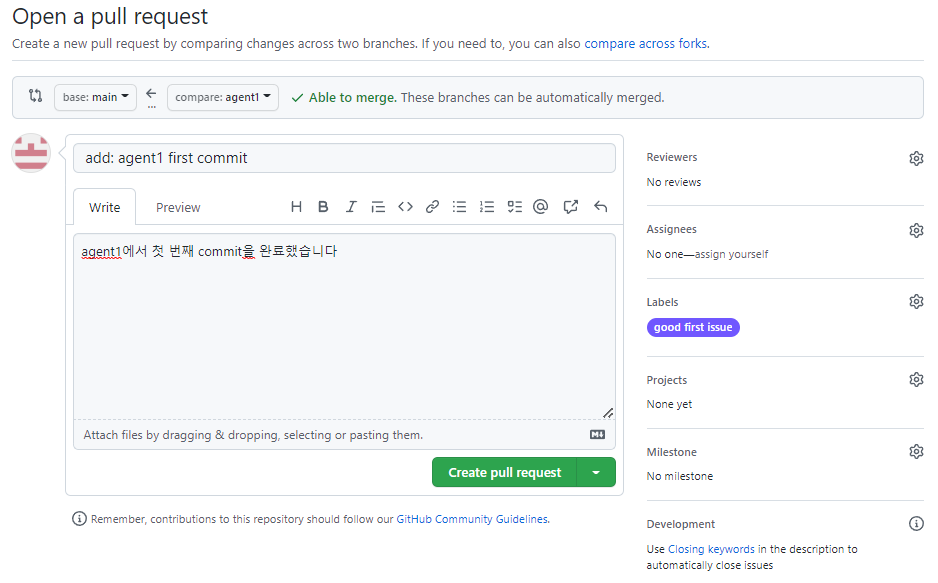Image resolution: width=938 pixels, height=583 pixels.
Task: Switch to the Write tab
Action: tap(105, 207)
